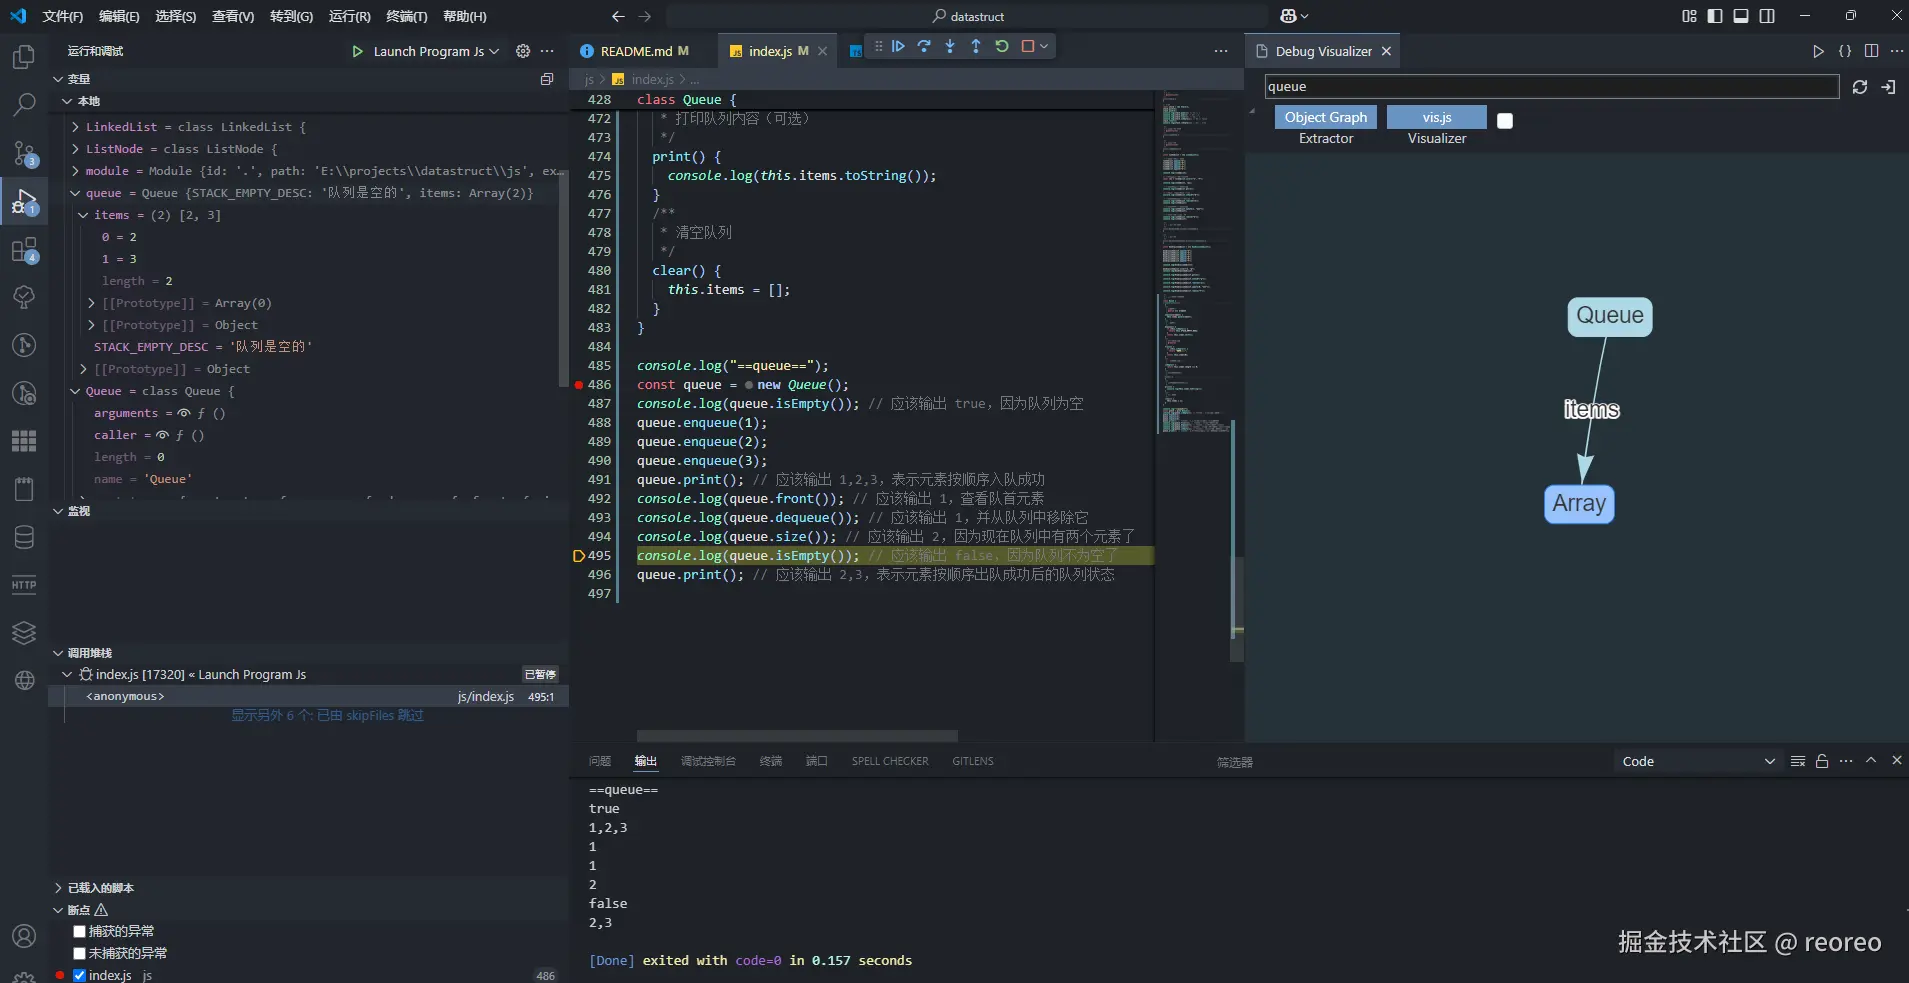Switch to the README.md editor tab
Viewport: 1909px width, 983px height.
pyautogui.click(x=636, y=51)
